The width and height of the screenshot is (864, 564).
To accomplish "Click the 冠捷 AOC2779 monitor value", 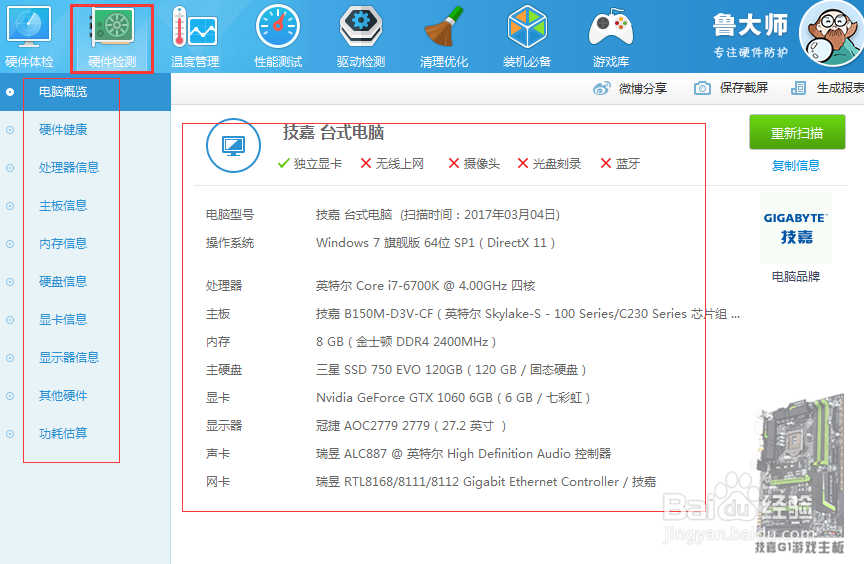I will click(411, 426).
